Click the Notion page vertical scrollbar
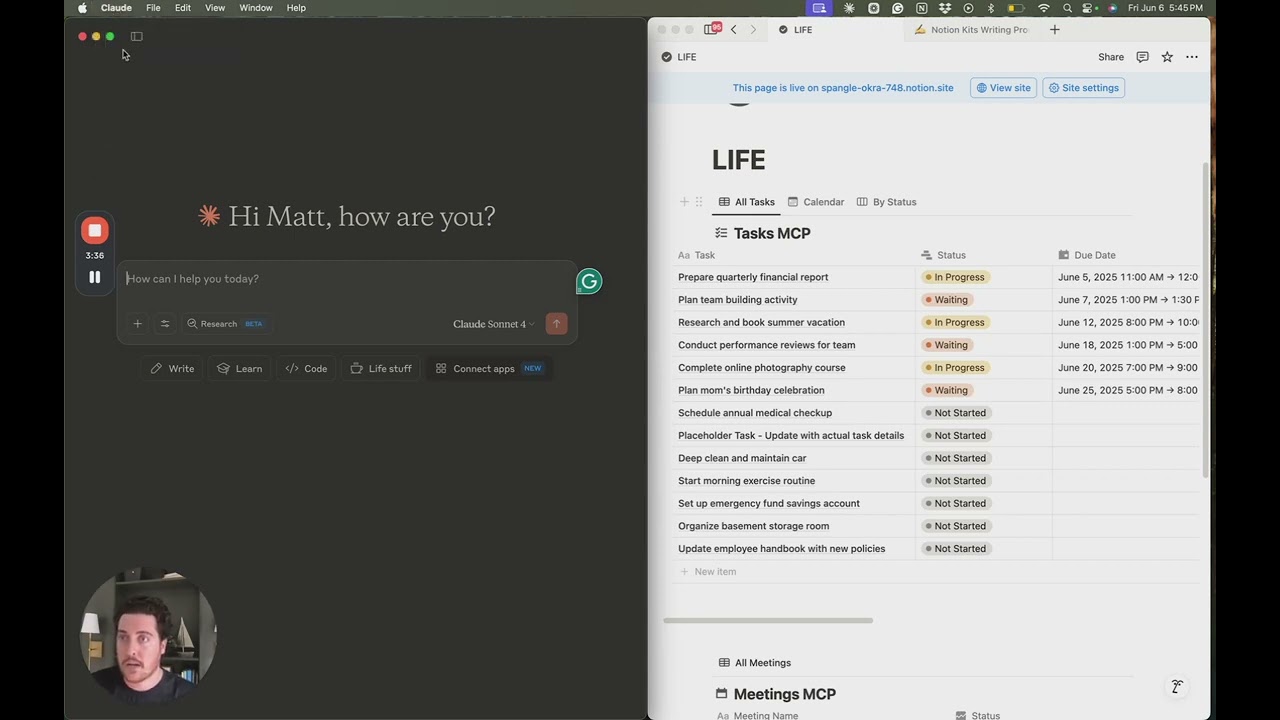This screenshot has height=720, width=1280. 1205,320
